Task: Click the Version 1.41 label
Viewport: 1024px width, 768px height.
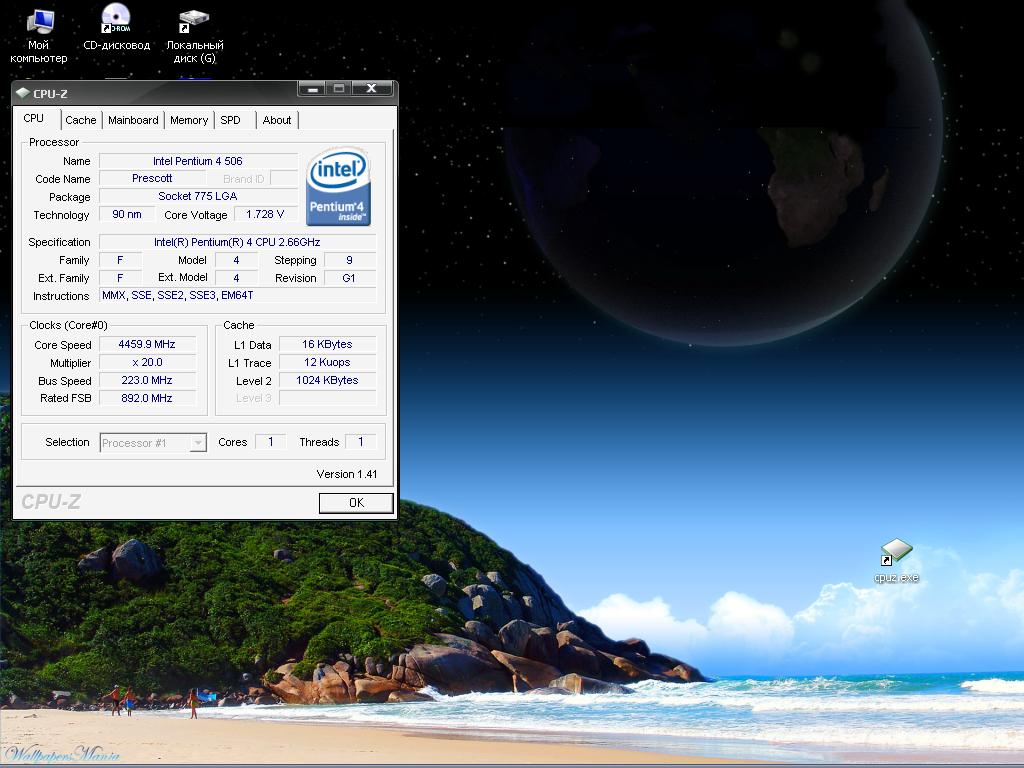Action: pyautogui.click(x=347, y=474)
